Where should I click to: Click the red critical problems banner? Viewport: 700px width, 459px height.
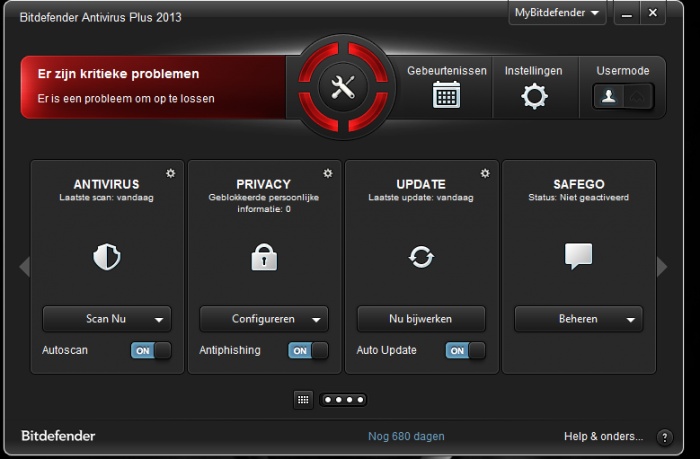coord(154,87)
